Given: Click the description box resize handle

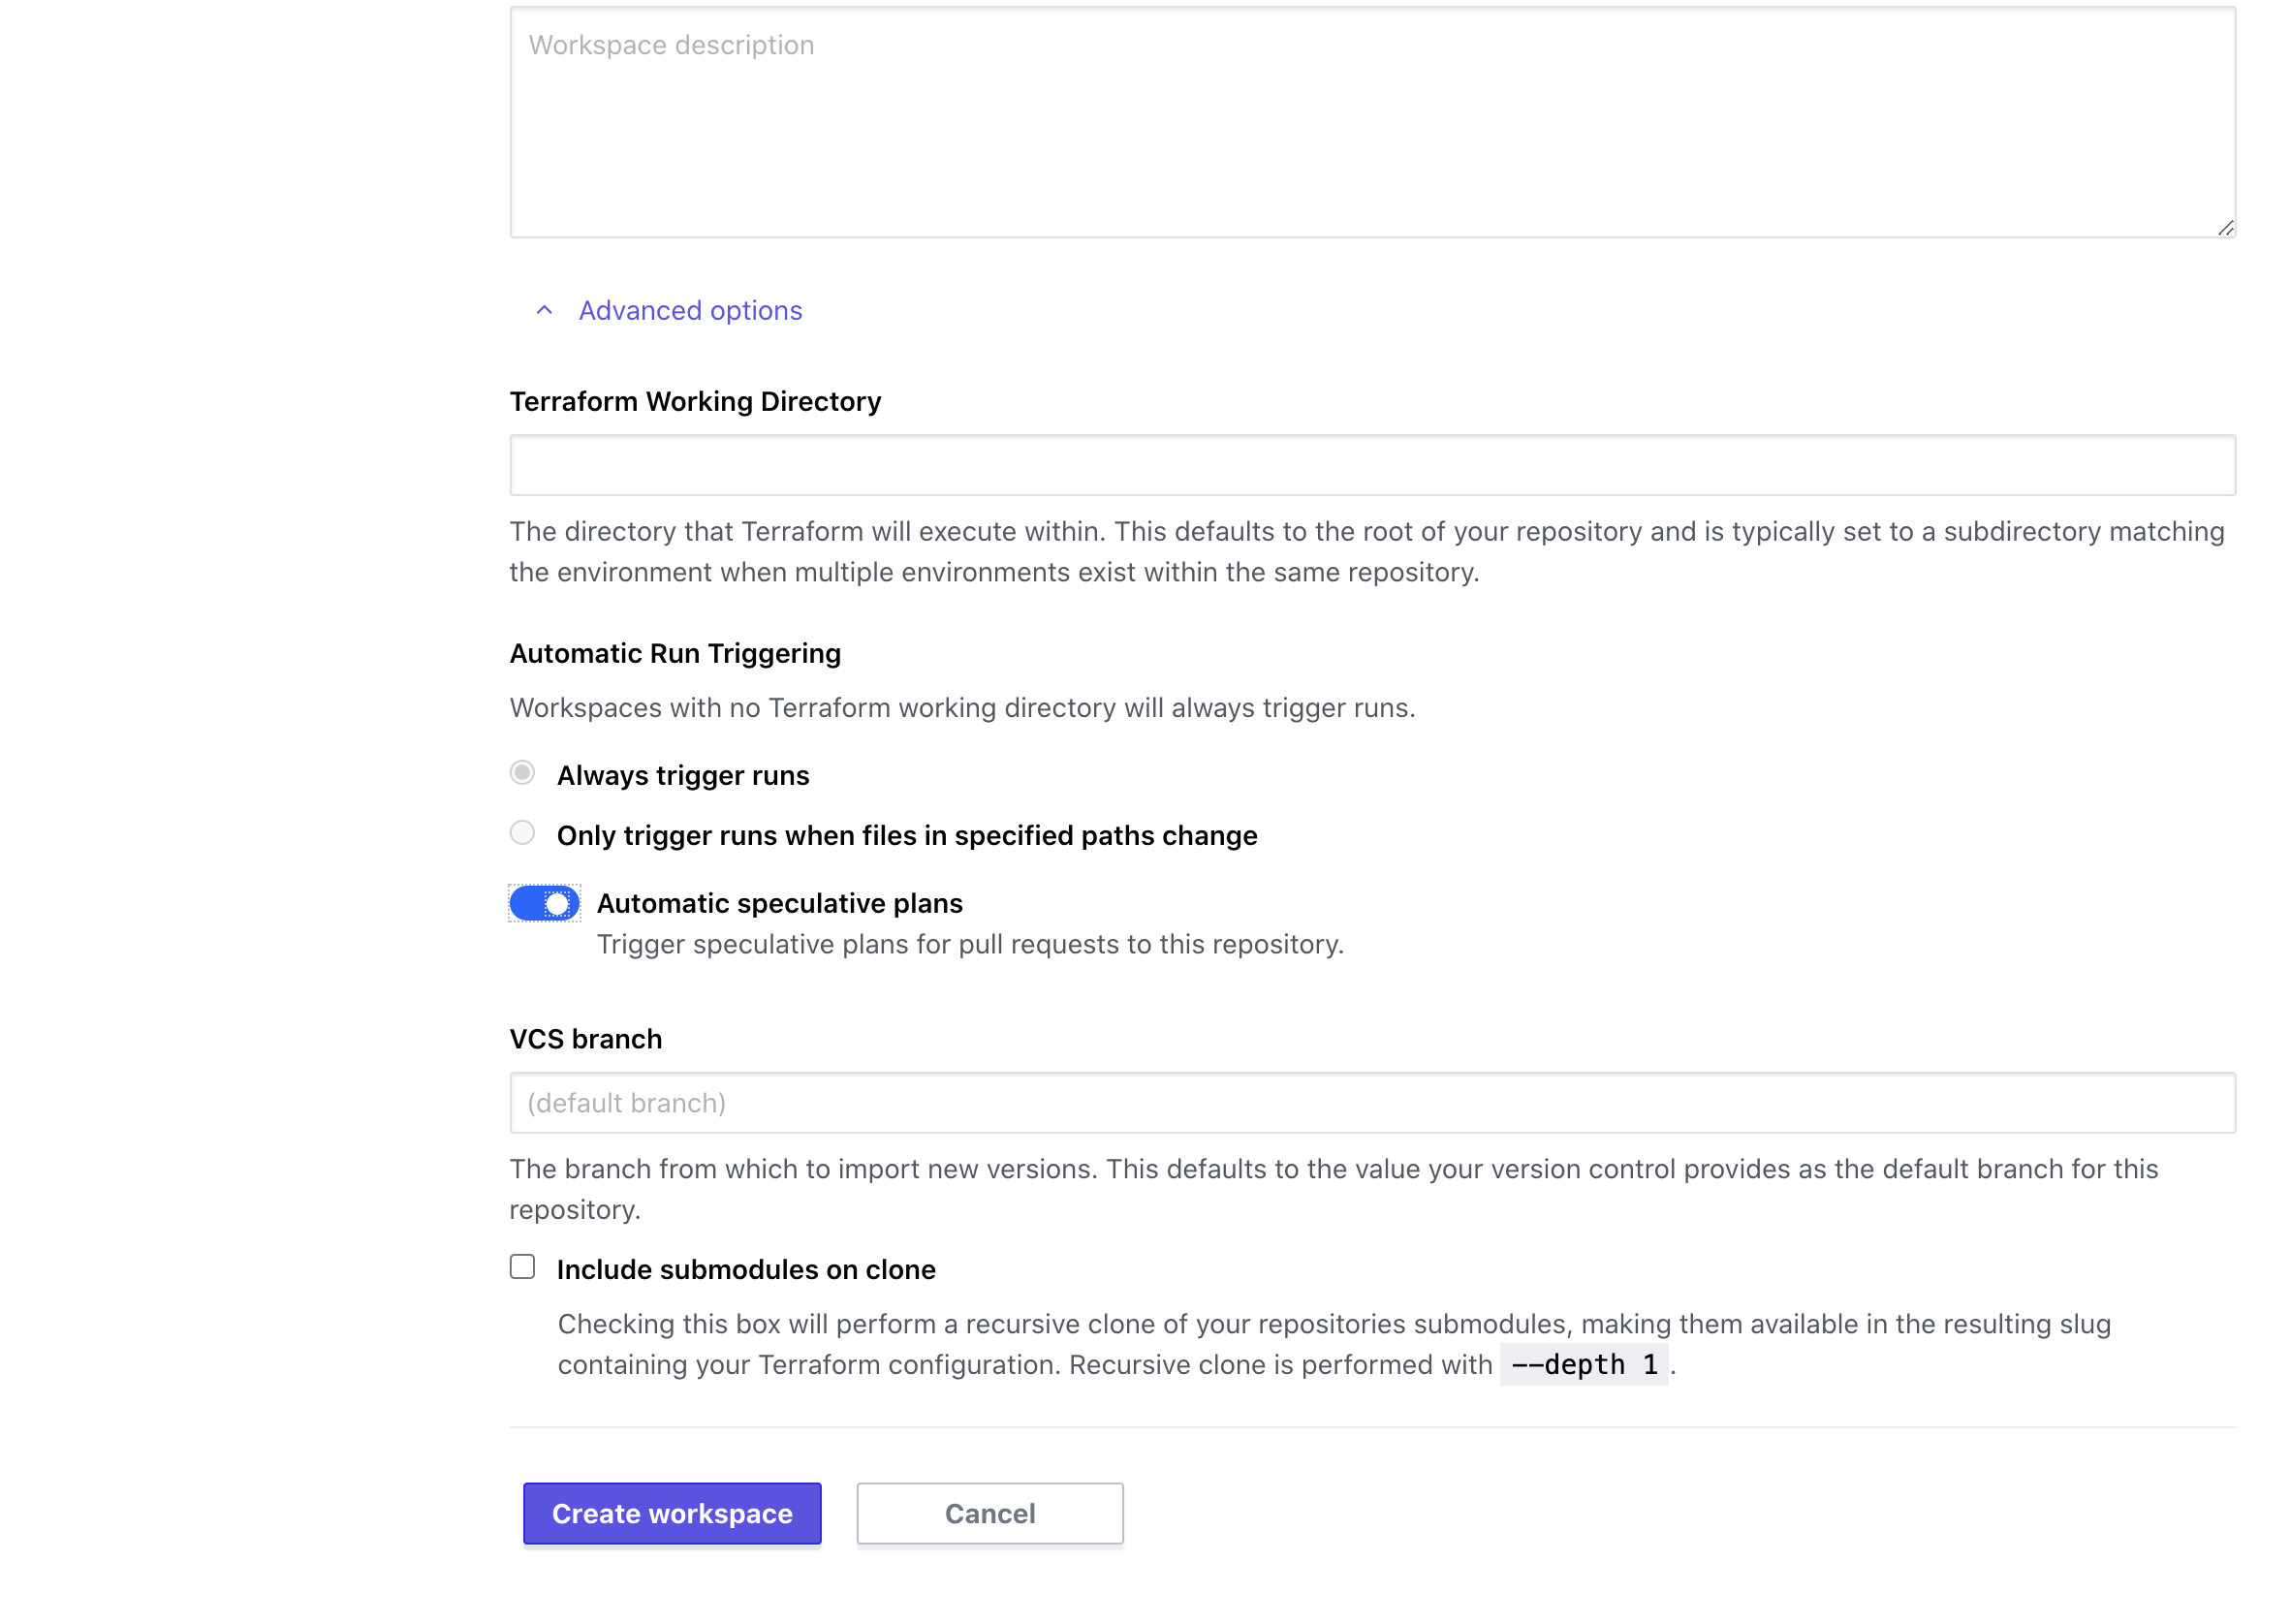Looking at the screenshot, I should click(2226, 228).
